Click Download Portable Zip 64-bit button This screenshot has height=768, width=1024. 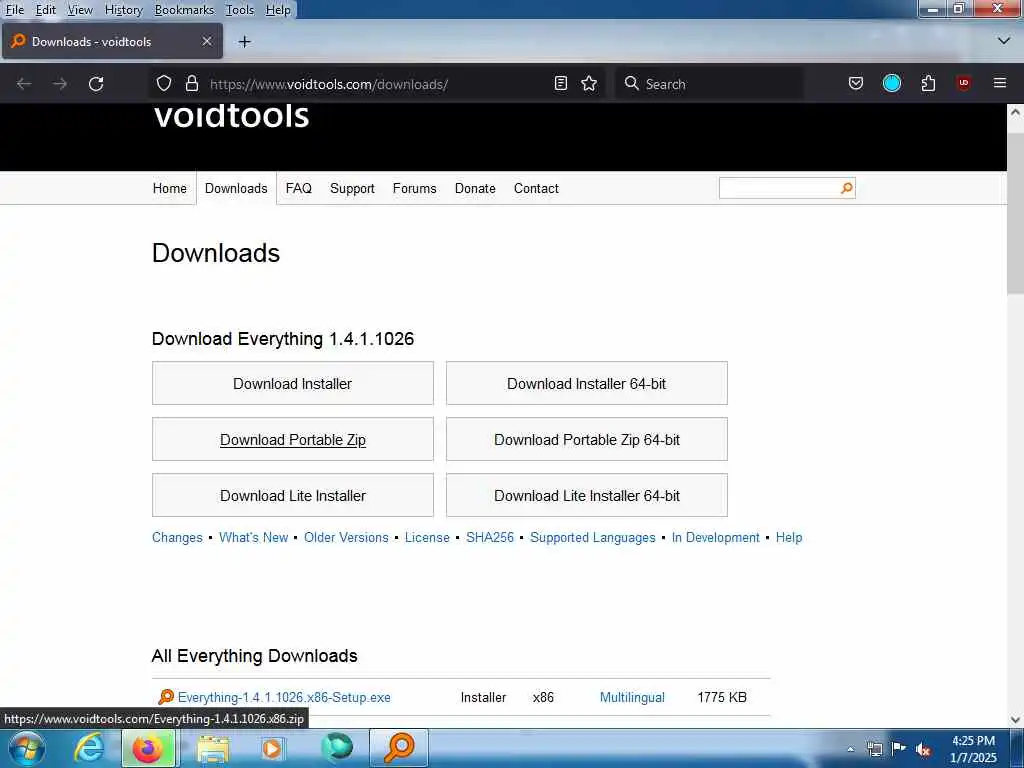(x=586, y=440)
